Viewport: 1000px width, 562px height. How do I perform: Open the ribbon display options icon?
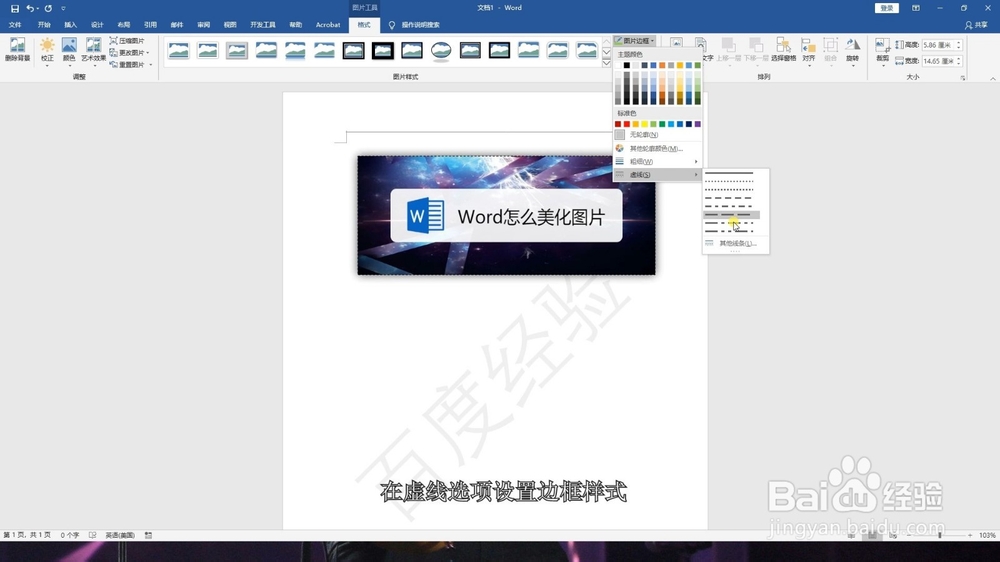coord(916,8)
